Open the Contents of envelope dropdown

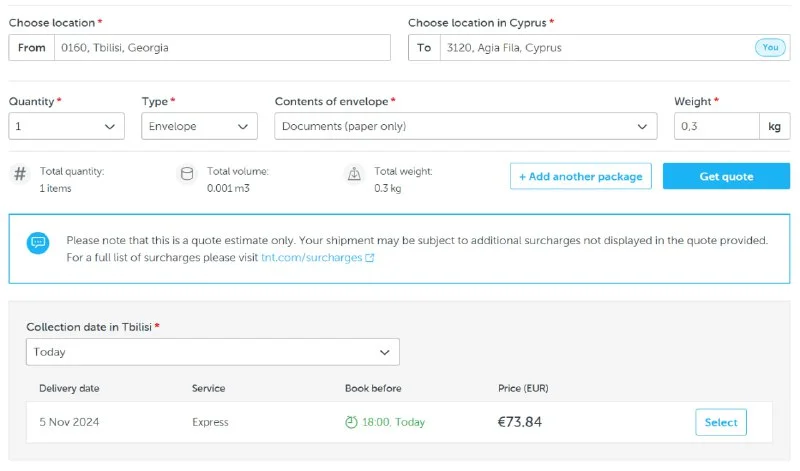pyautogui.click(x=465, y=126)
